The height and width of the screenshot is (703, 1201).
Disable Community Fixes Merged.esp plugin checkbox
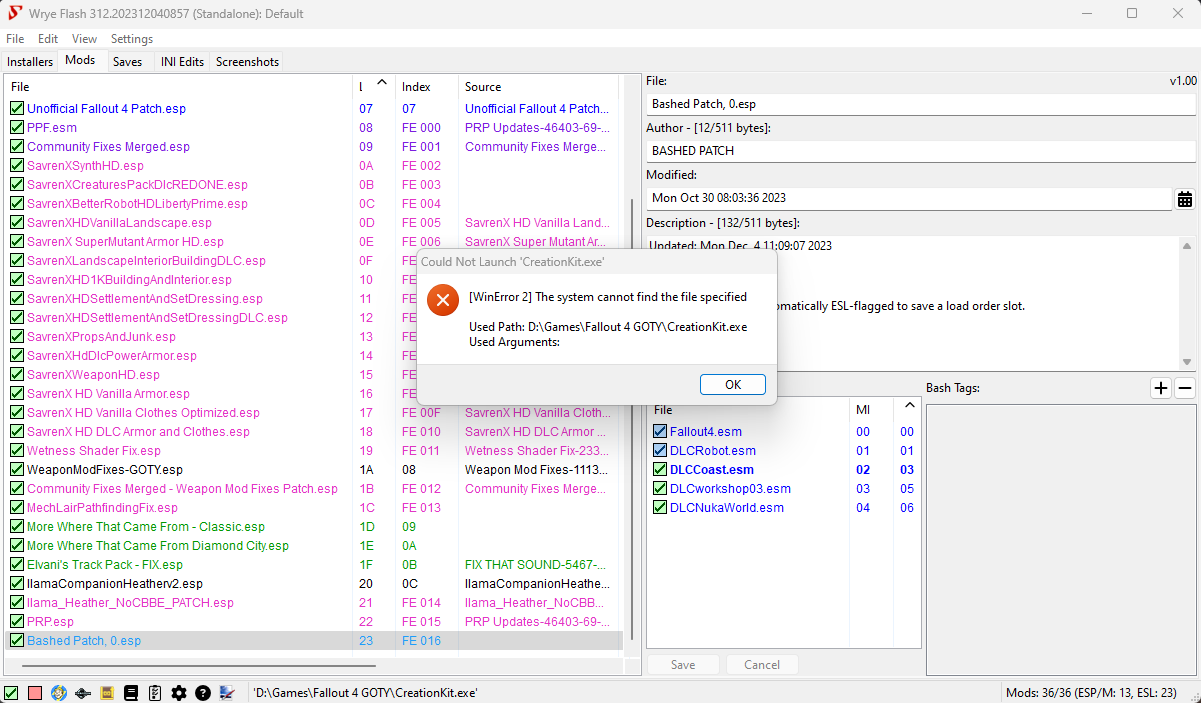coord(17,147)
